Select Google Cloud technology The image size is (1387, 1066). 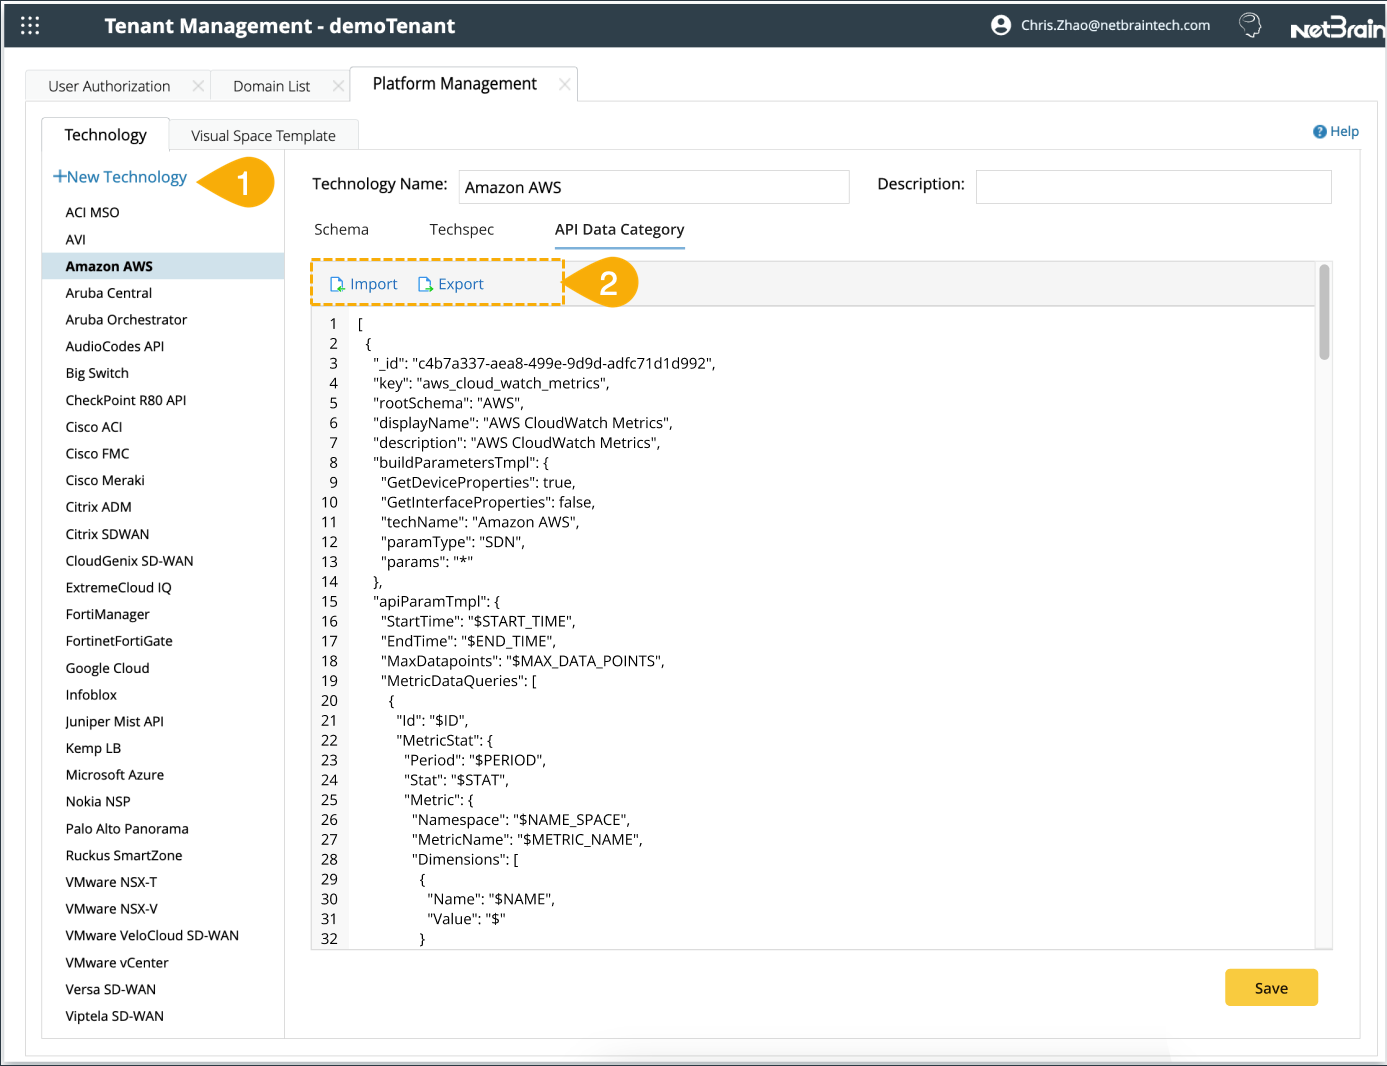(x=107, y=667)
